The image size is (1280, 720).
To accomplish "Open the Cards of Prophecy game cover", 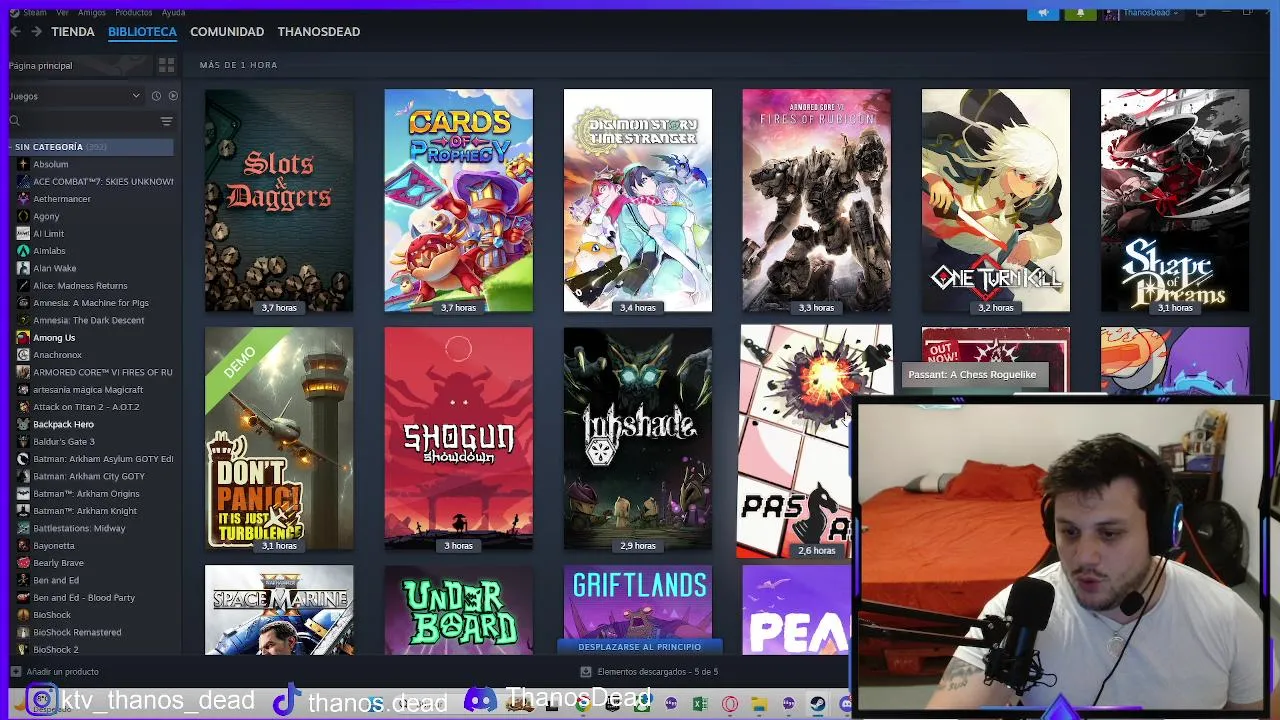I will coord(458,200).
